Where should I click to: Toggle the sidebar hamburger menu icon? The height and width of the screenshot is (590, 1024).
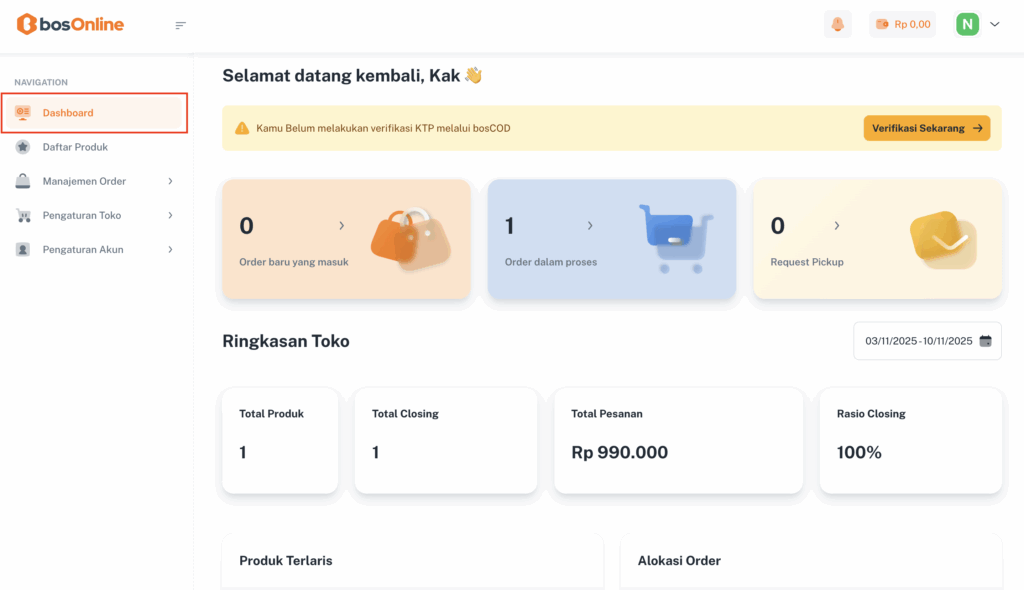pyautogui.click(x=181, y=25)
